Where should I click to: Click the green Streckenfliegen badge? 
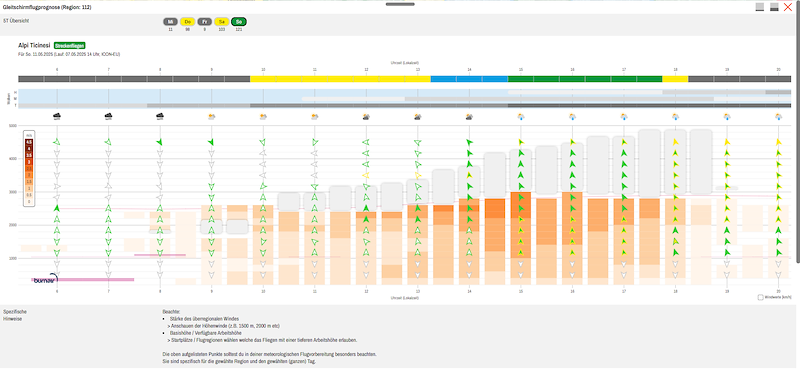point(69,45)
